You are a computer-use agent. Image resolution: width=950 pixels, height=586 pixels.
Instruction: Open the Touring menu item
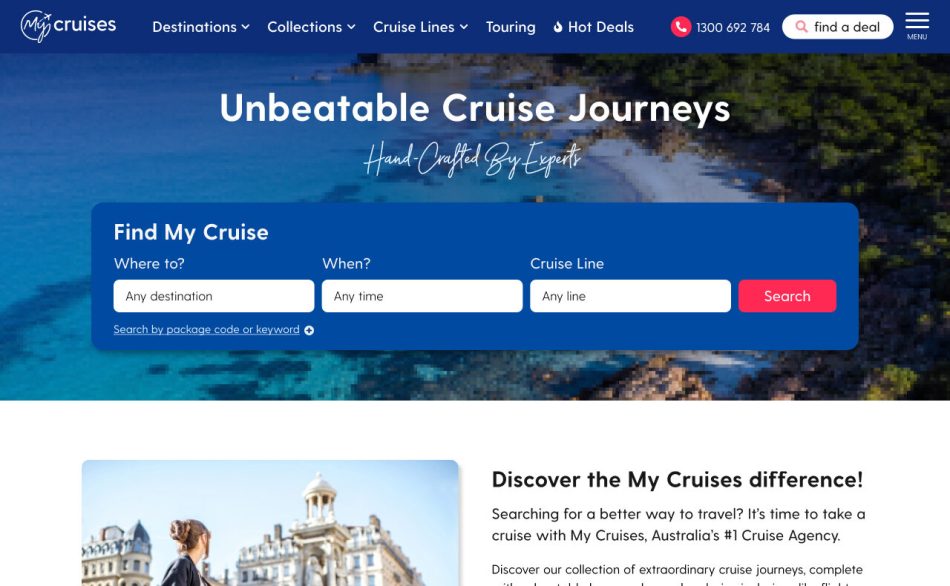[510, 27]
